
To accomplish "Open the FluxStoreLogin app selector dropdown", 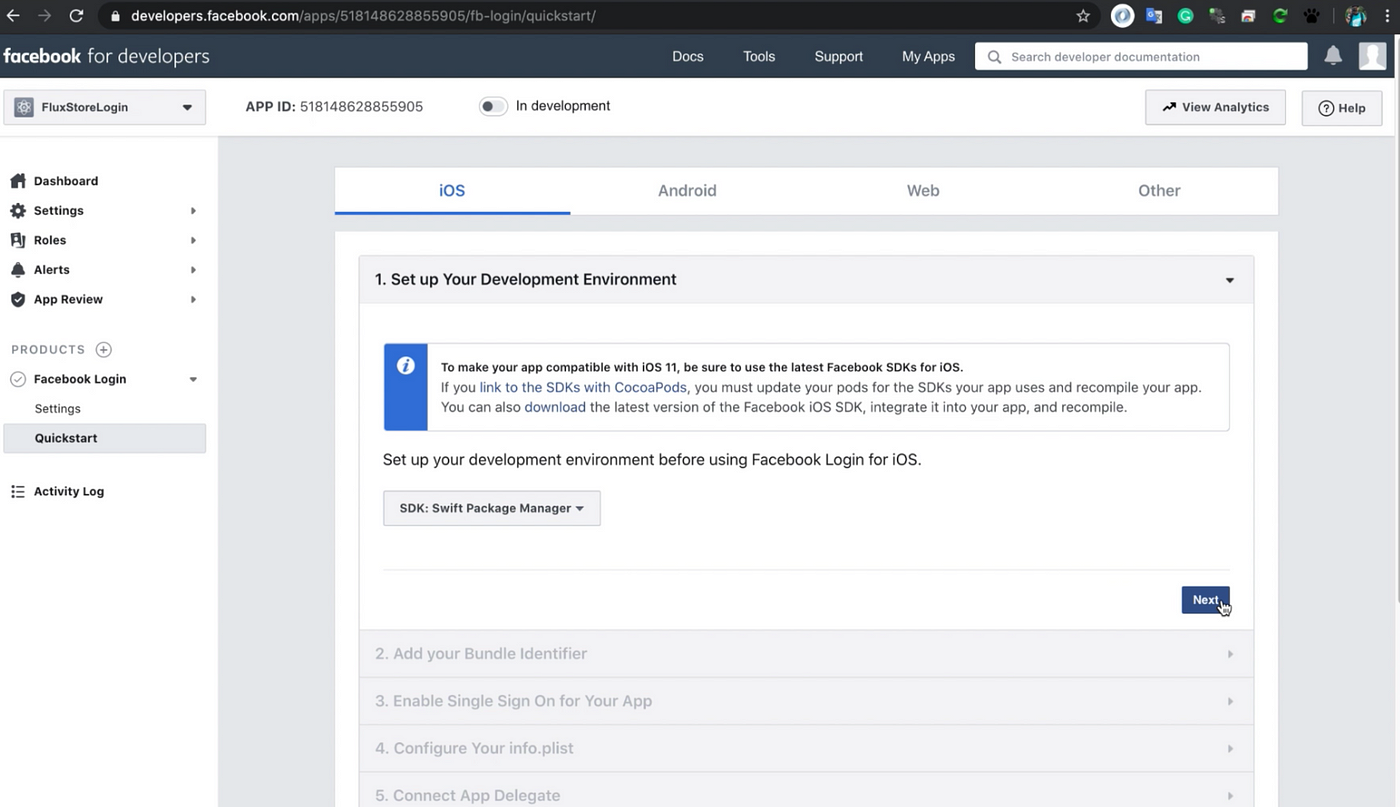I will click(x=105, y=107).
